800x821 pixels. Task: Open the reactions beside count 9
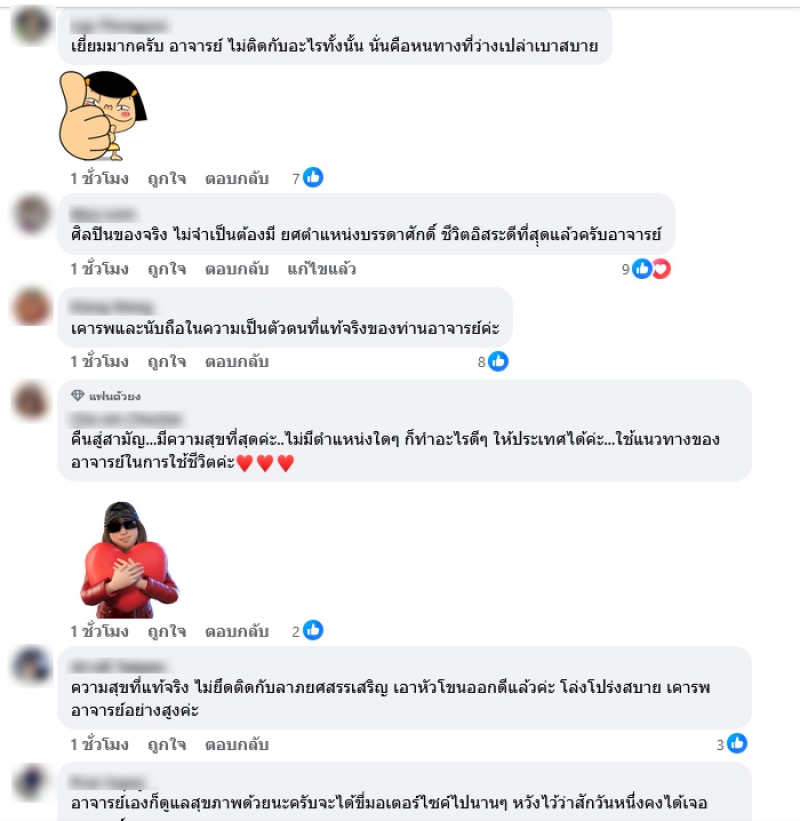point(651,269)
